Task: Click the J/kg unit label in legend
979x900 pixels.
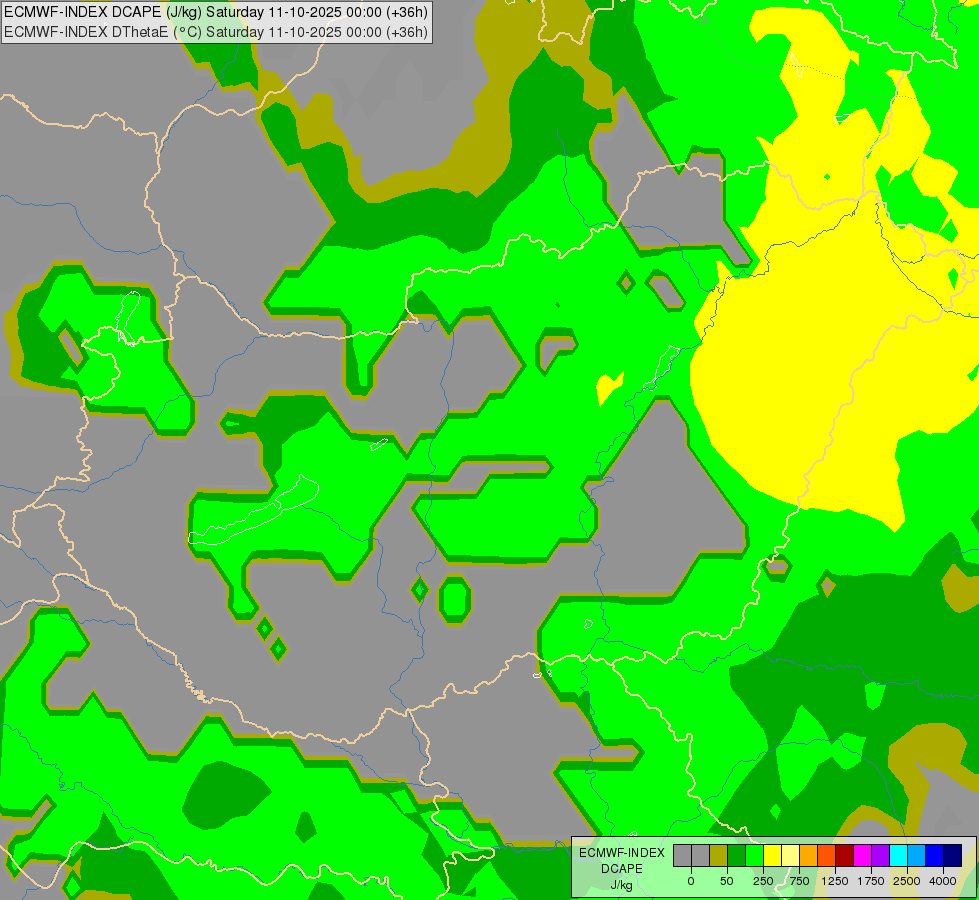Action: click(621, 885)
